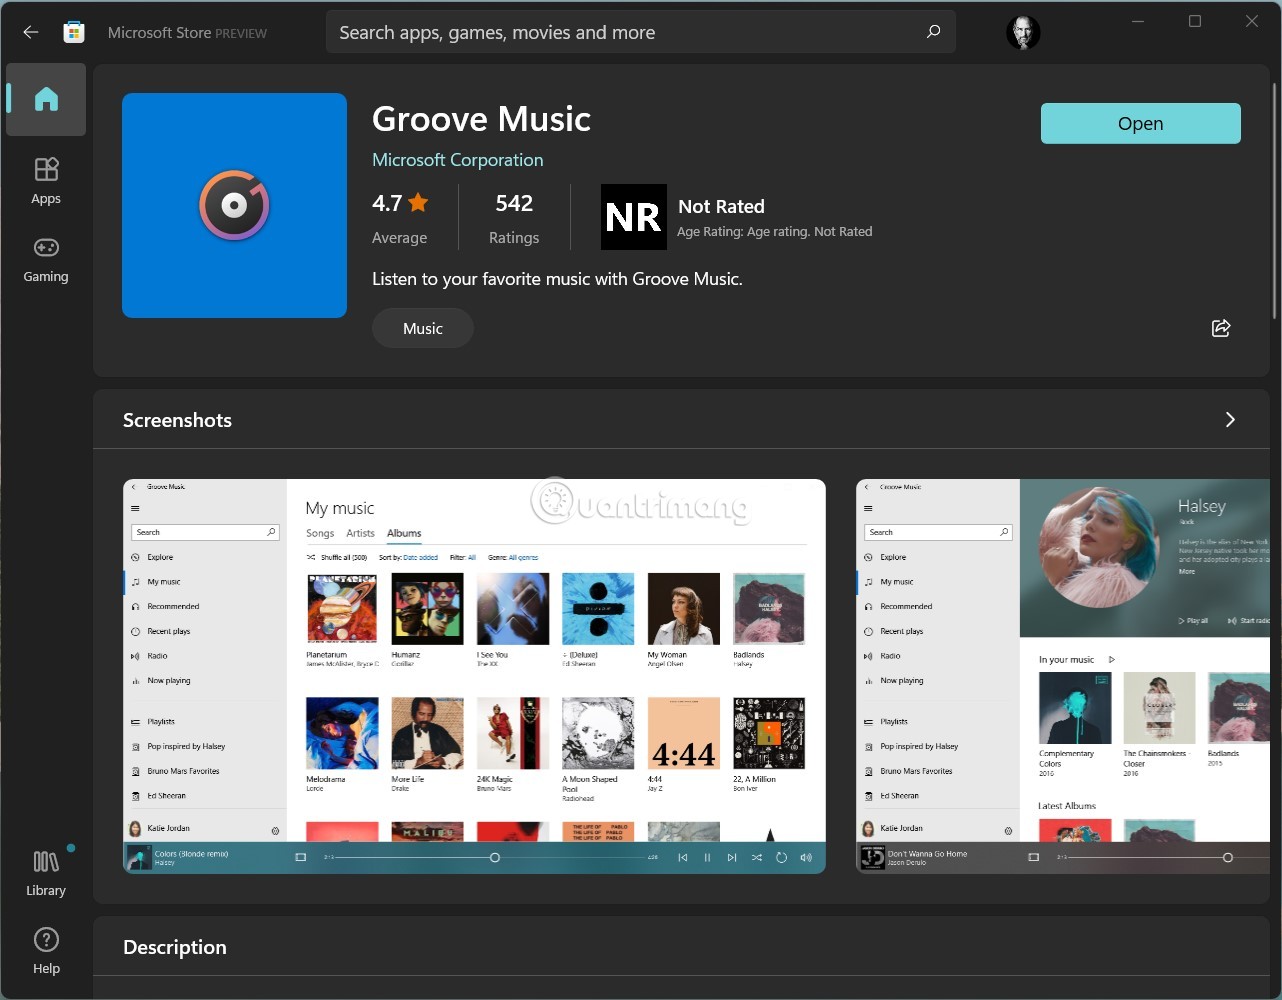Click the Groove Music title text
This screenshot has width=1282, height=1000.
(481, 119)
